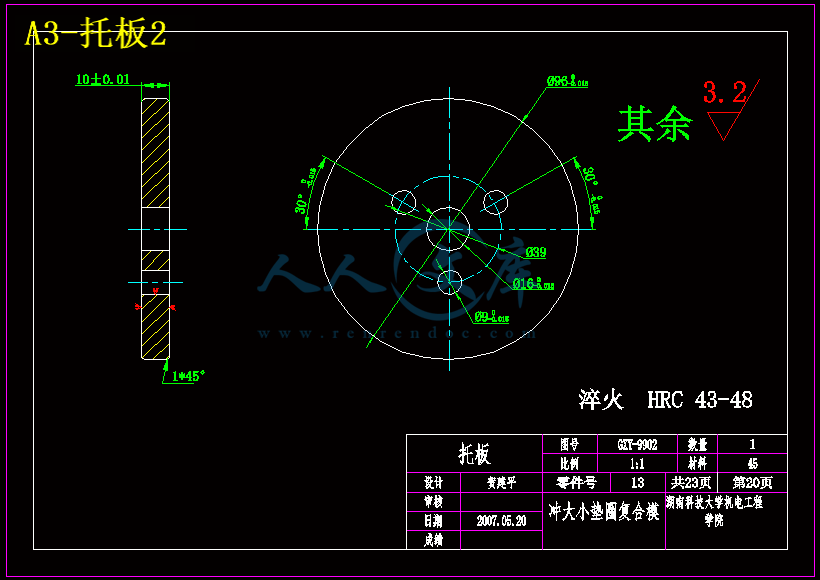The image size is (820, 580).
Task: Click the "淬火 HRC 43-48" heat treatment note
Action: (x=665, y=400)
